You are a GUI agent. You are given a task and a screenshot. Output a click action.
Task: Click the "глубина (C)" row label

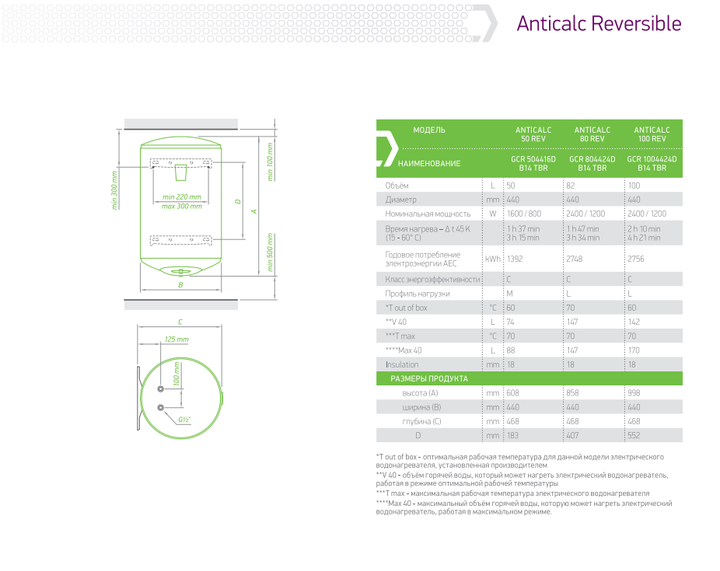pos(422,421)
